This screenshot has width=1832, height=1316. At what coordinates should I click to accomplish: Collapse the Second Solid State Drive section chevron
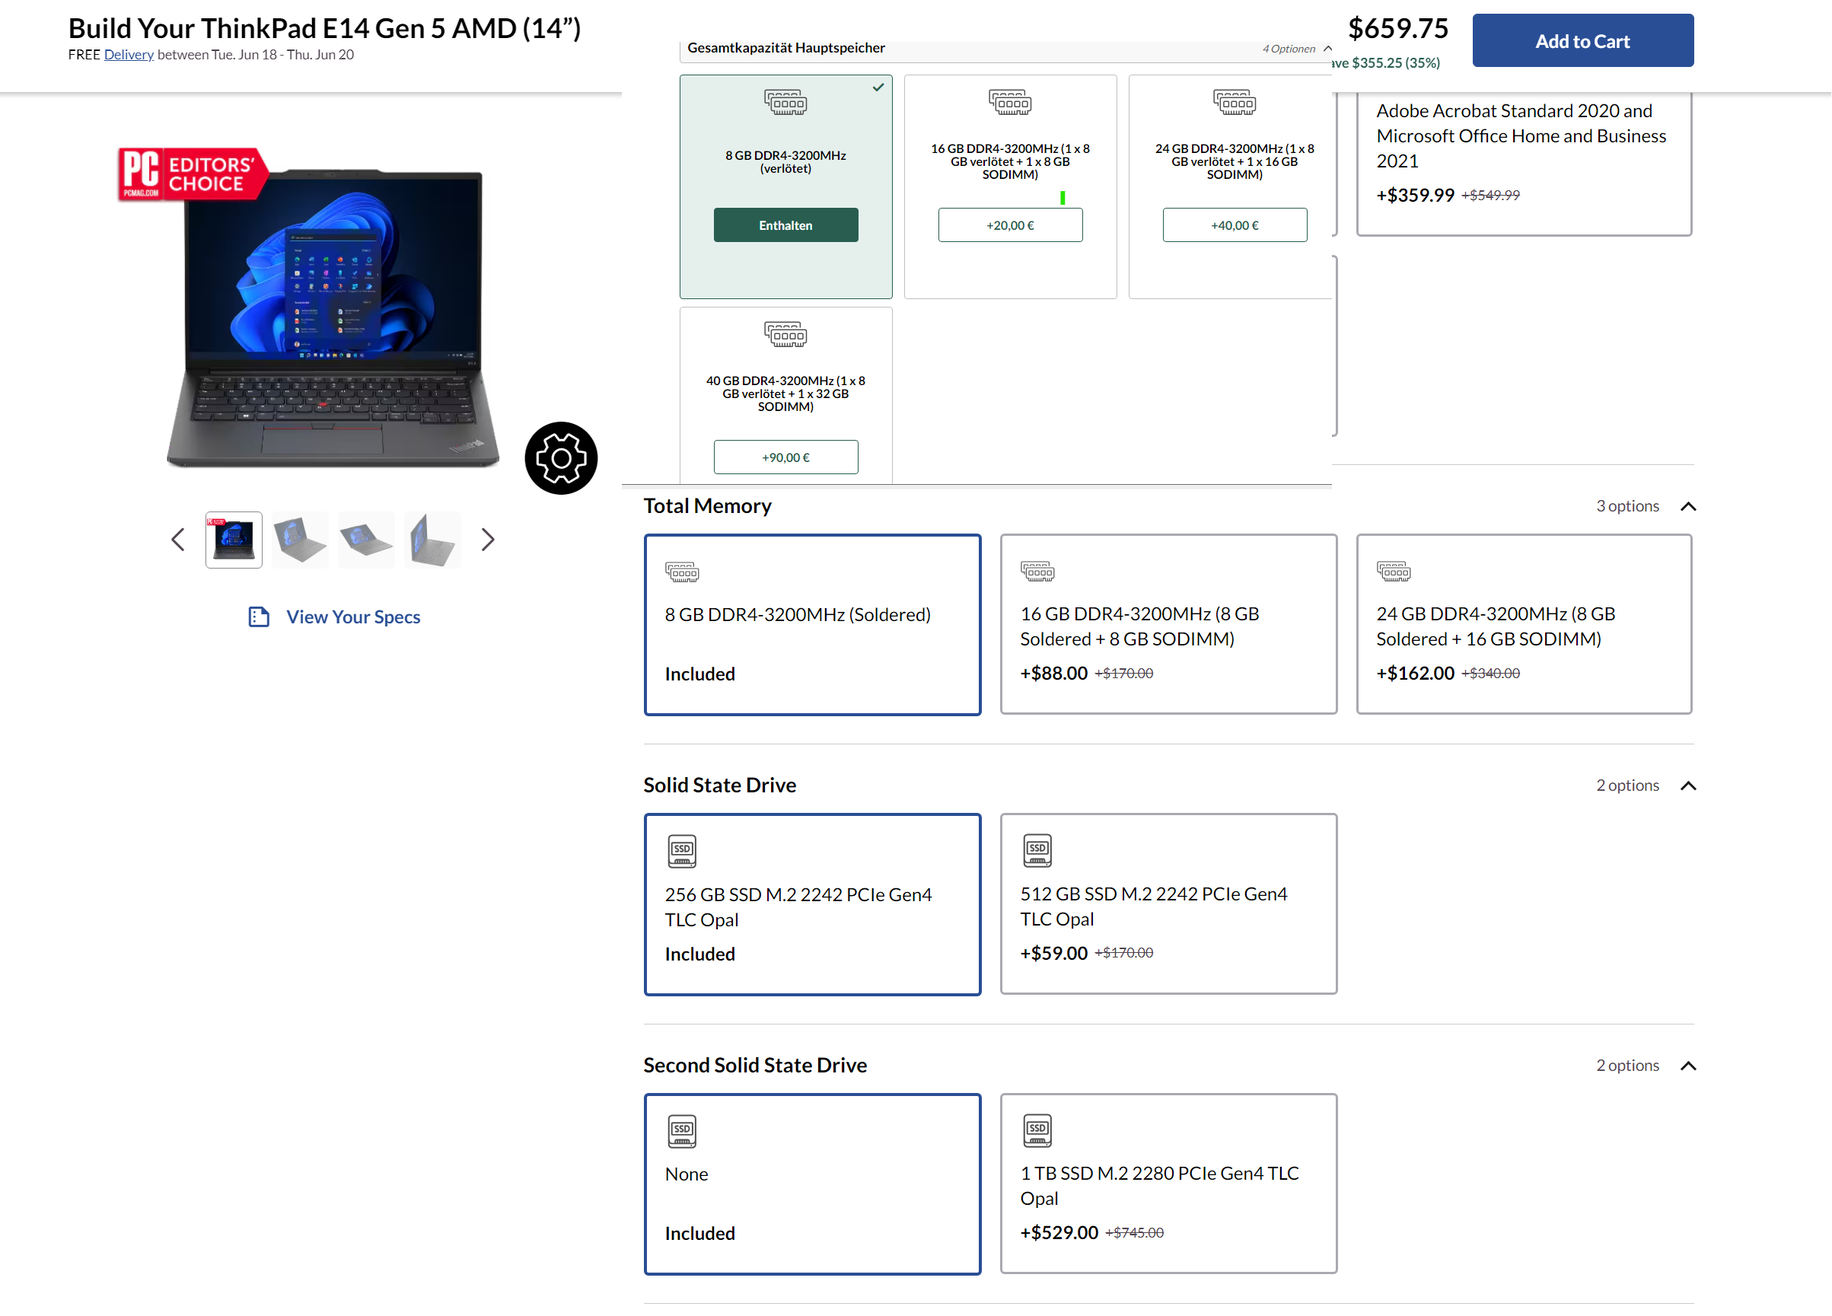[1689, 1066]
